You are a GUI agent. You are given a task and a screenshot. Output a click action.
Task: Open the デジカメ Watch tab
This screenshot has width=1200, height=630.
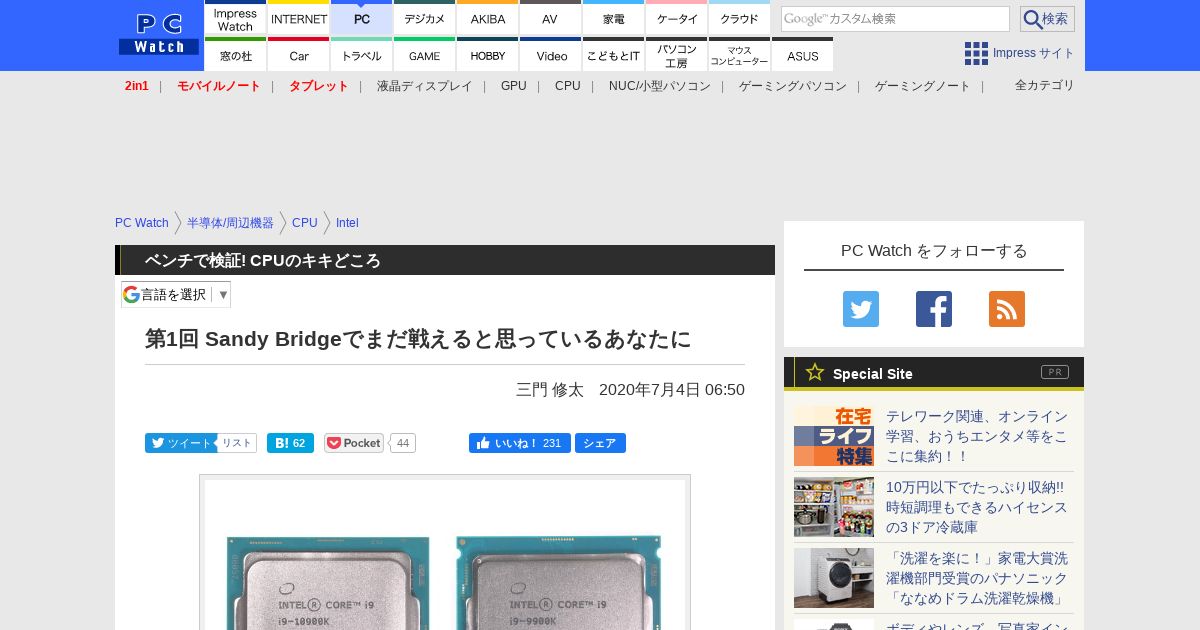(x=425, y=17)
